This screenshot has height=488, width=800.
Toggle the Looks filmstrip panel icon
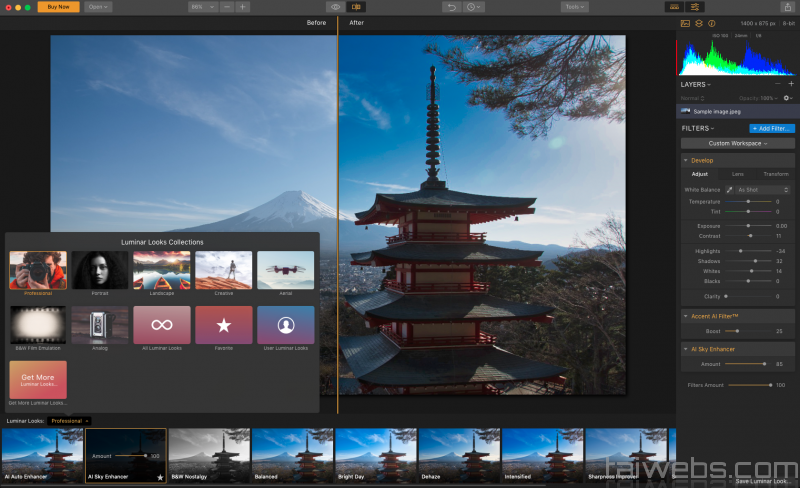(x=673, y=7)
